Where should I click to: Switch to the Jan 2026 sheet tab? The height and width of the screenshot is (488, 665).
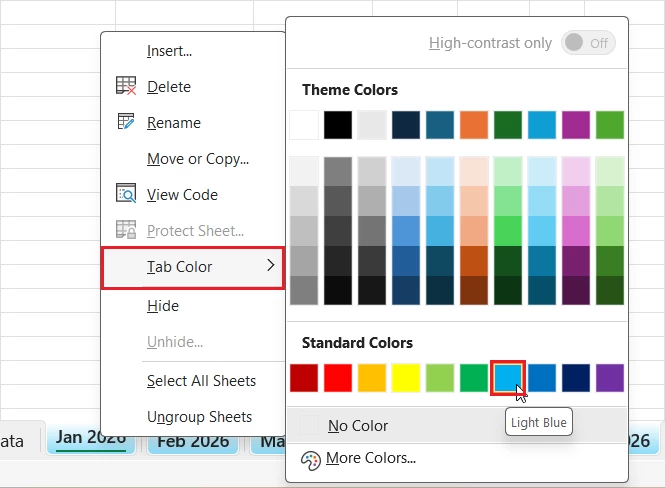point(91,439)
